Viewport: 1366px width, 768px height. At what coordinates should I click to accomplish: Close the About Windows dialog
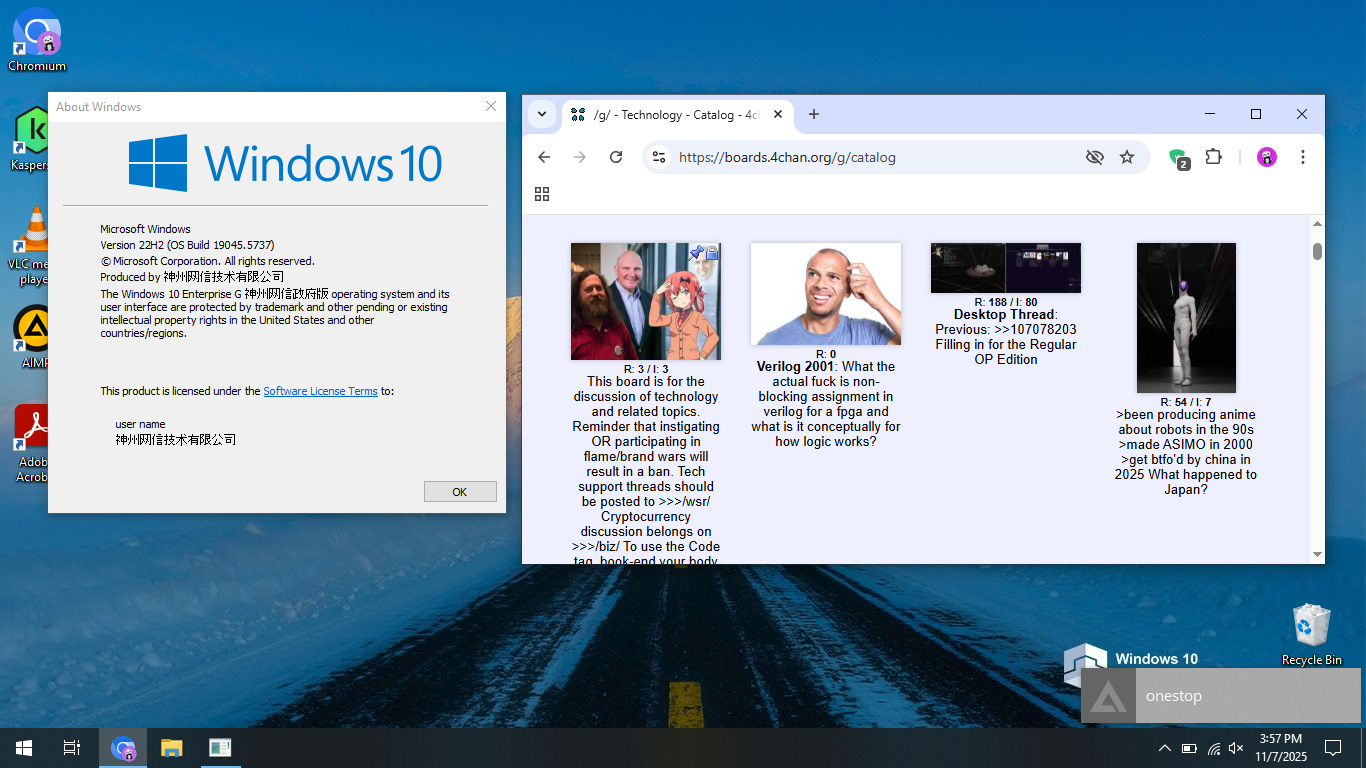491,106
